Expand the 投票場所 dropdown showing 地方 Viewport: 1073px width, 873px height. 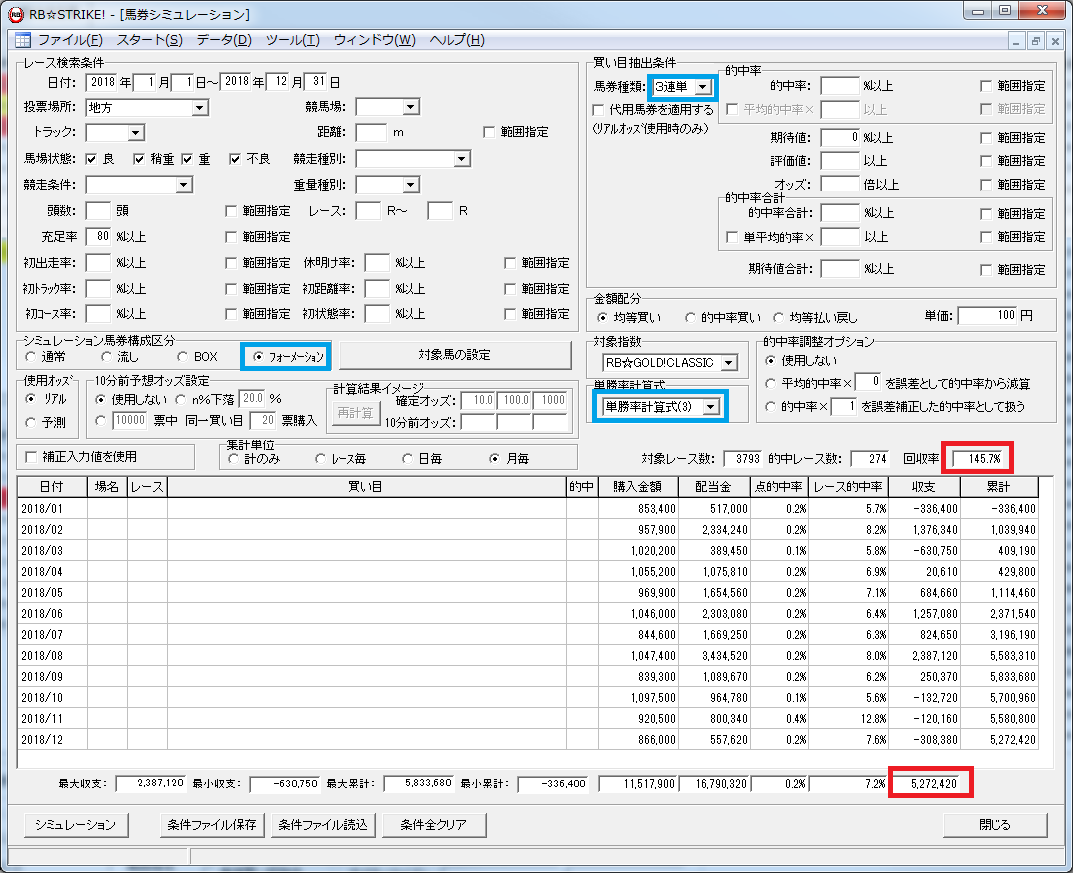coord(199,107)
